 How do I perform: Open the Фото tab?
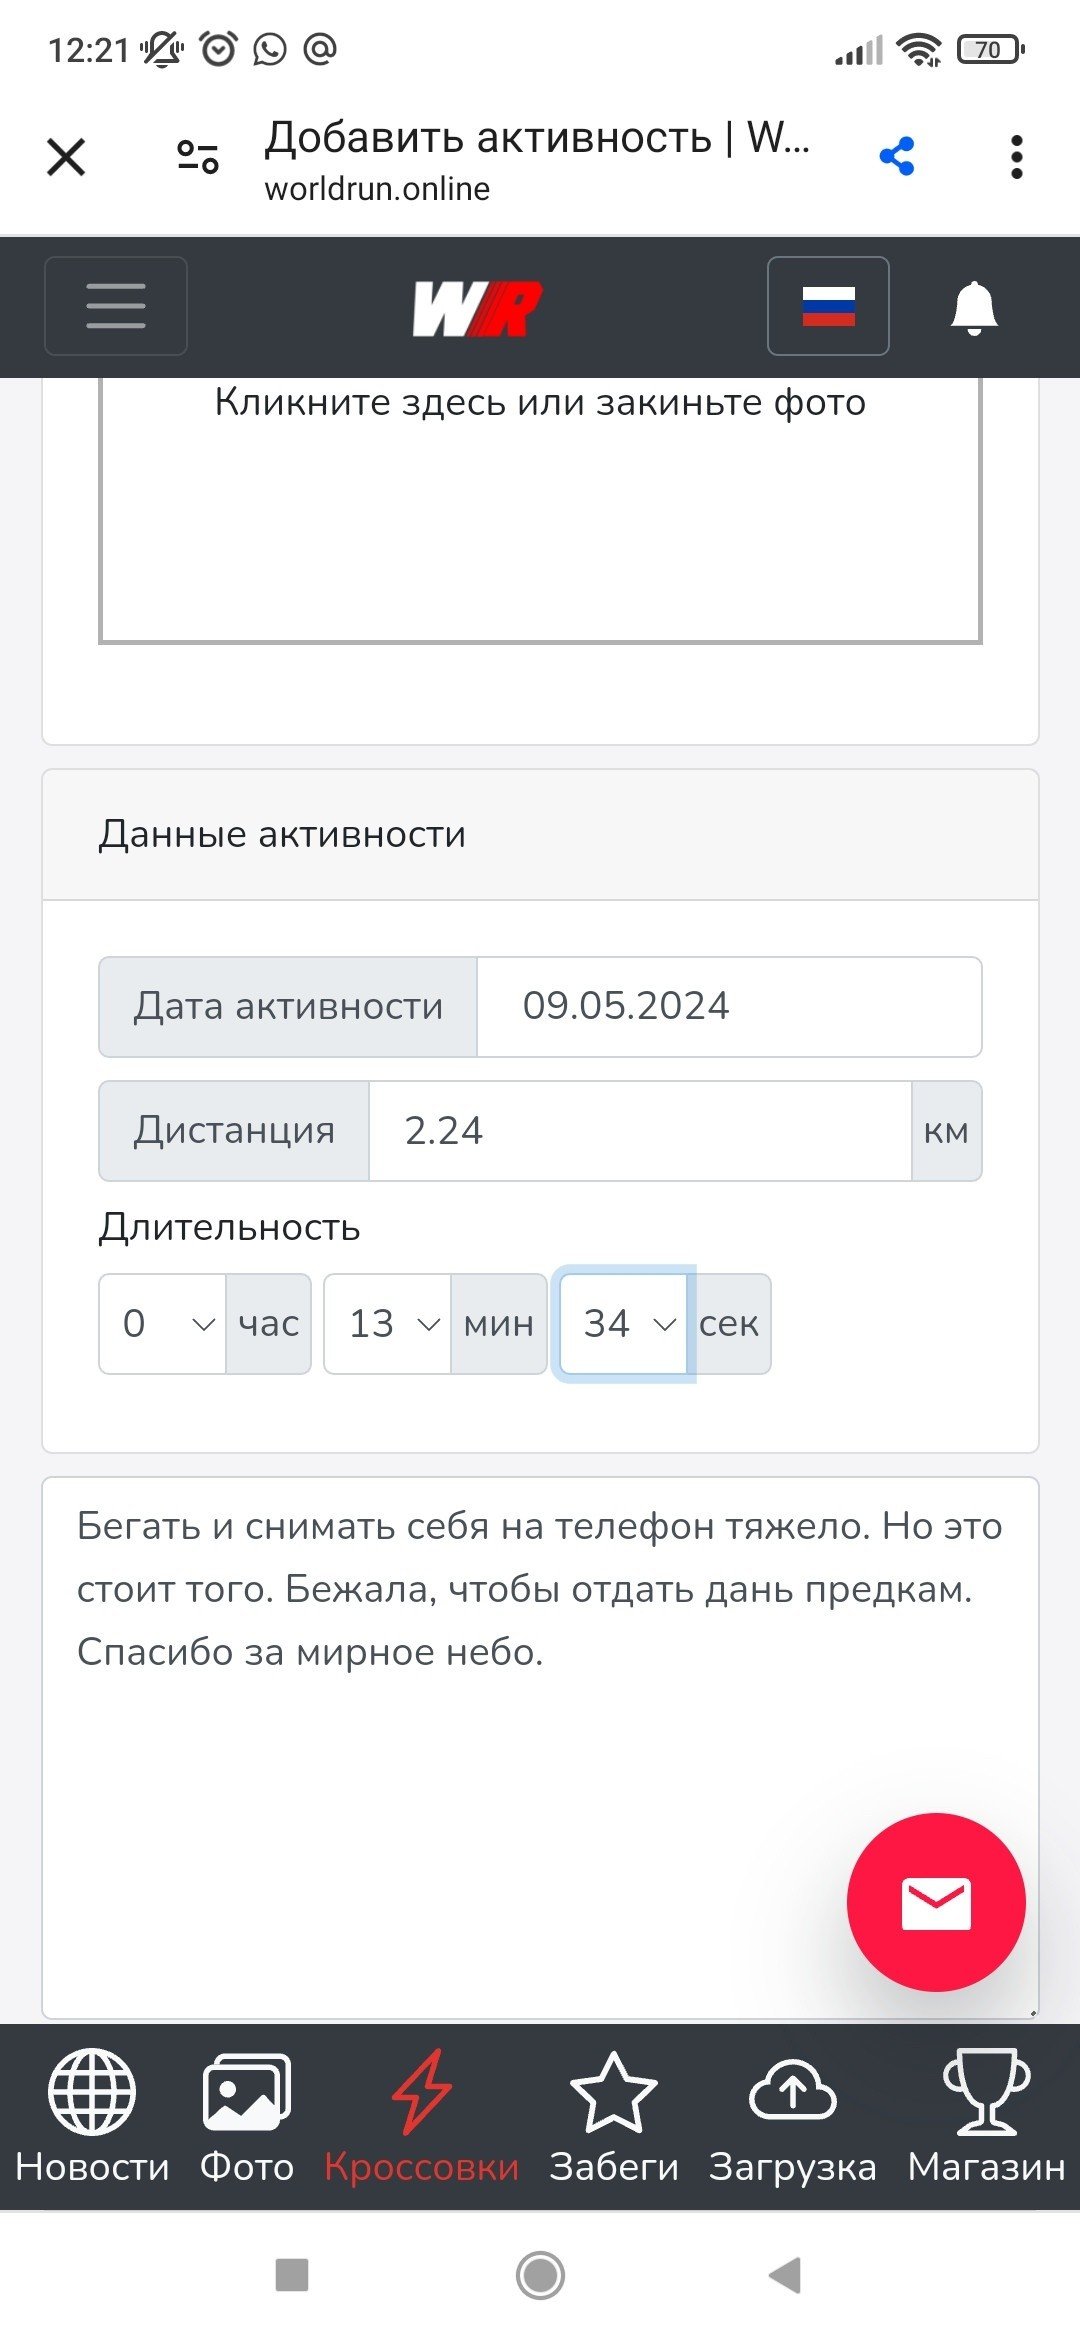coord(247,2117)
